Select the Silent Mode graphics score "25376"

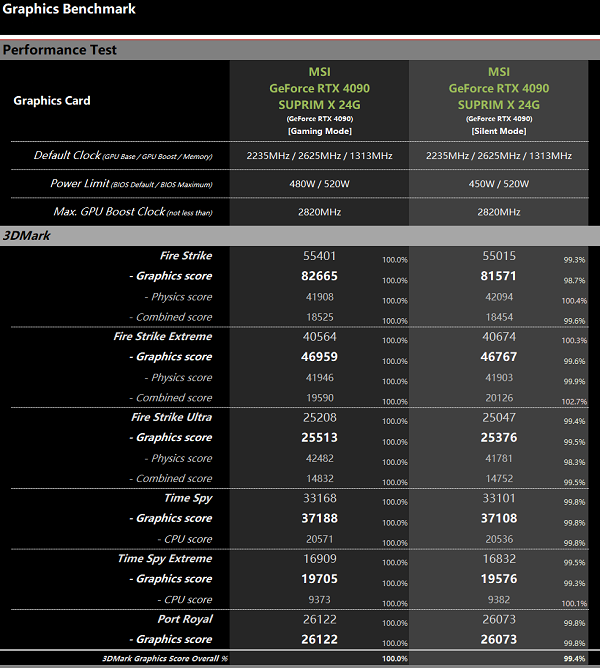pyautogui.click(x=499, y=438)
